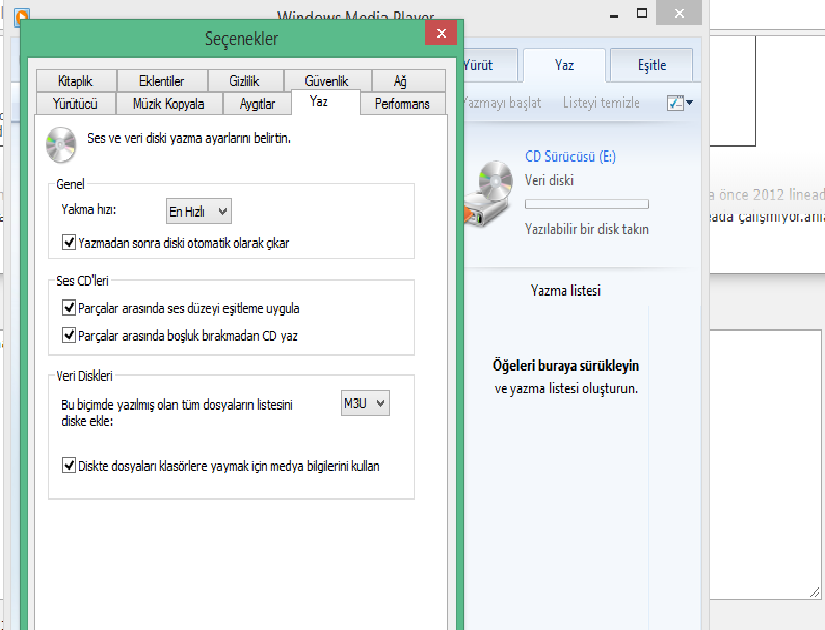Click the 'CD Sürücüsü (E:)' link

coord(571,156)
